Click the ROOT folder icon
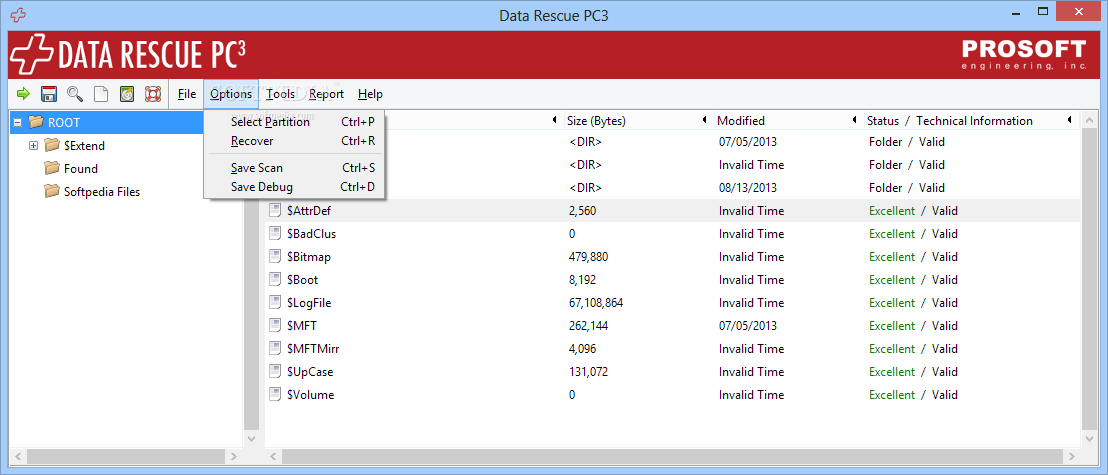The height and width of the screenshot is (475, 1108). click(x=36, y=122)
